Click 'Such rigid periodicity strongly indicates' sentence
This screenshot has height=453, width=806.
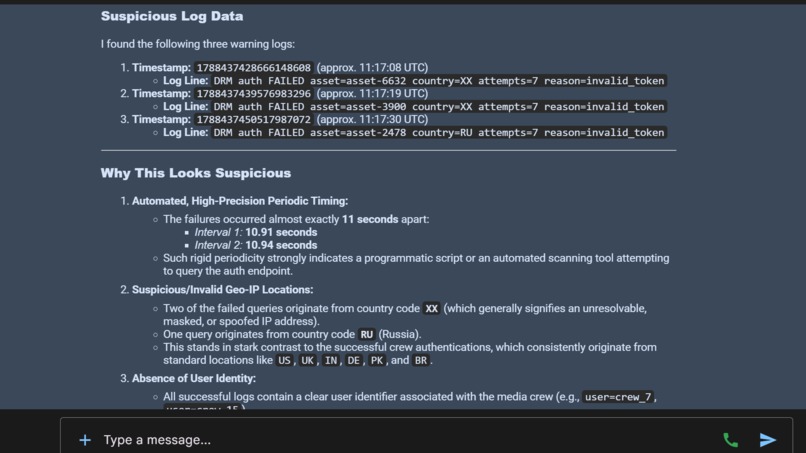pos(416,264)
